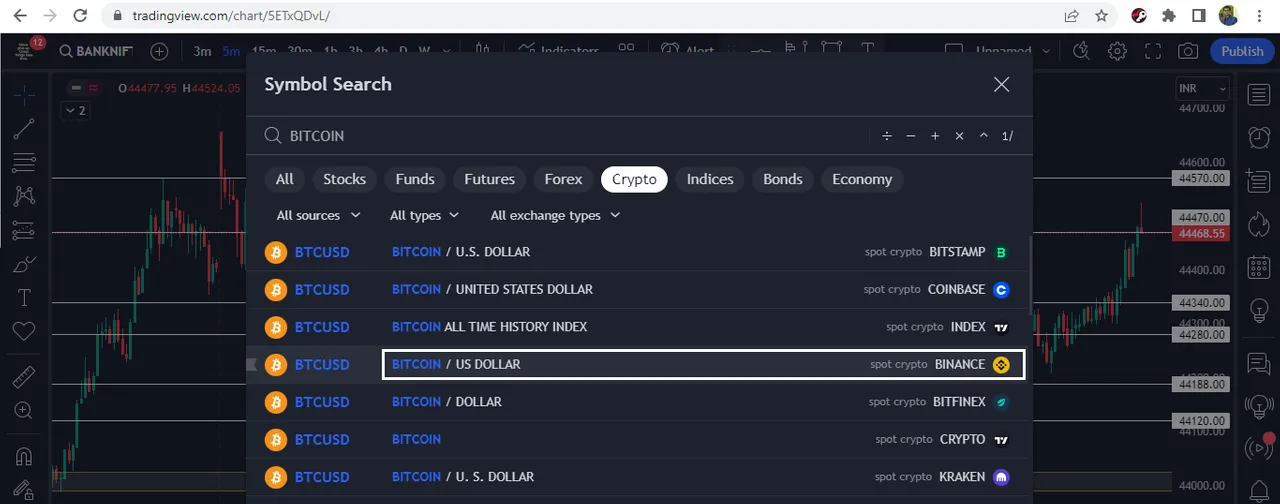Switch to the Indices category tab
This screenshot has width=1280, height=504.
pyautogui.click(x=710, y=179)
